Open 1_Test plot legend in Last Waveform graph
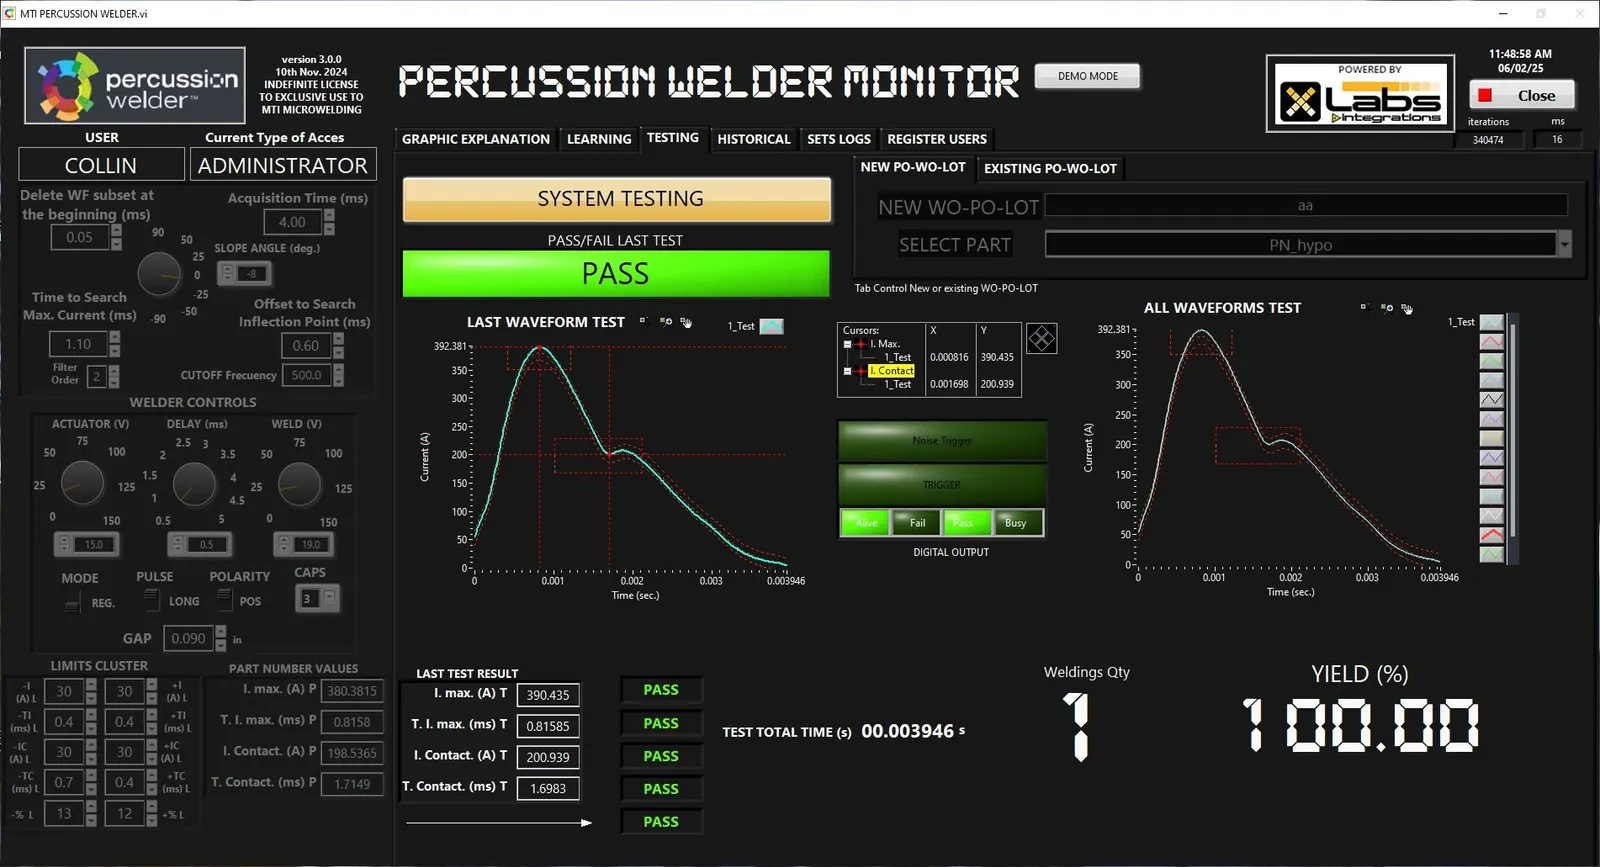The image size is (1600, 867). tap(771, 326)
